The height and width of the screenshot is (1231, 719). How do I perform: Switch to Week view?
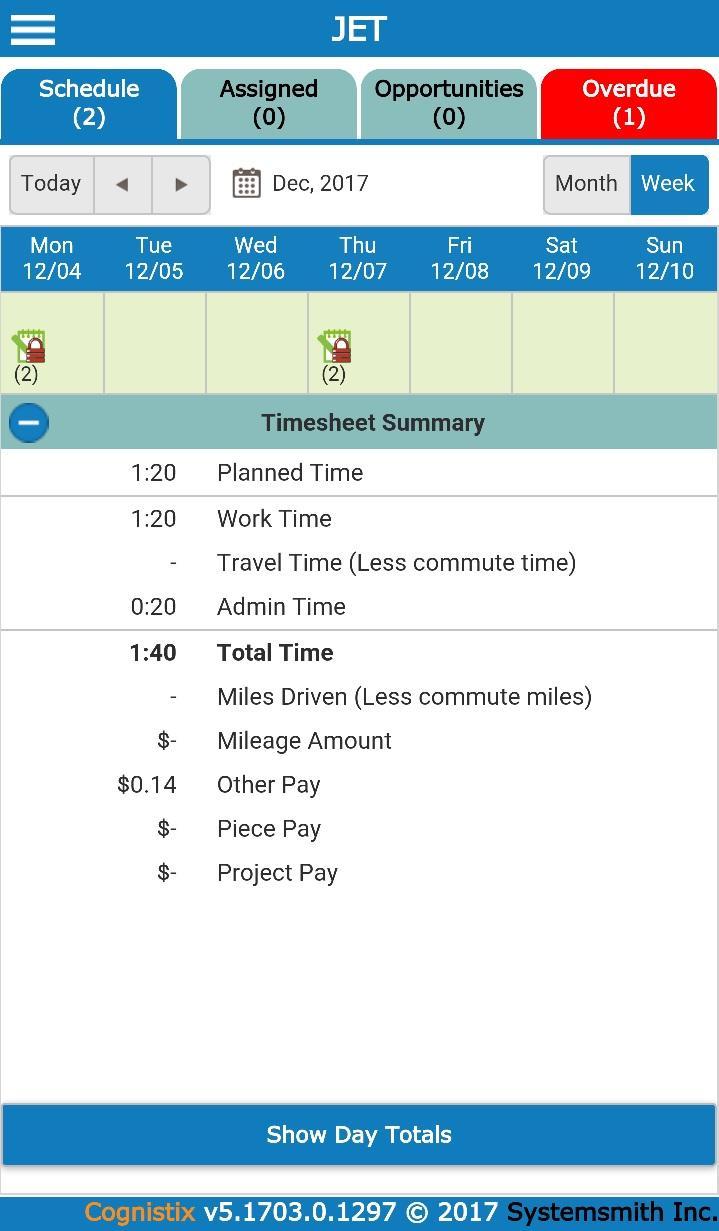[x=668, y=184]
